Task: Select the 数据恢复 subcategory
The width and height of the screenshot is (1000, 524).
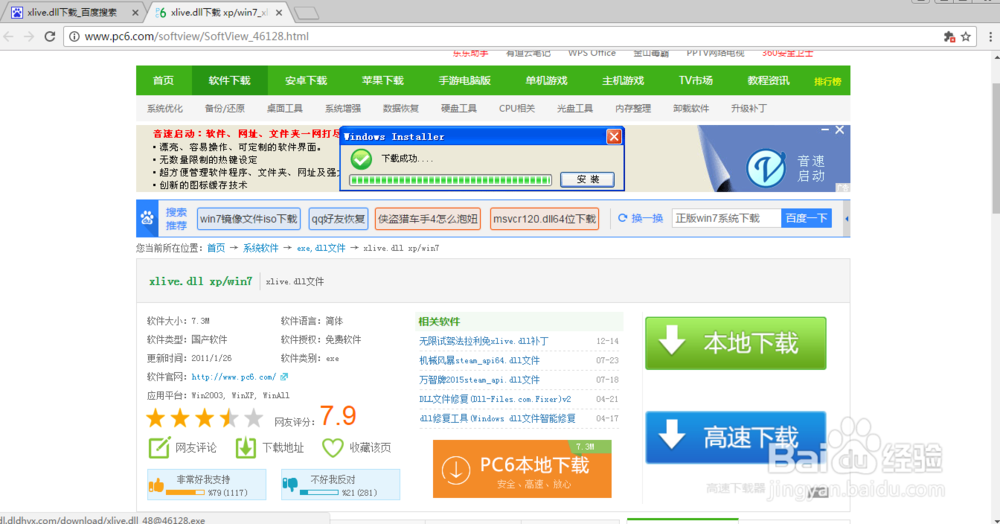Action: pos(401,108)
